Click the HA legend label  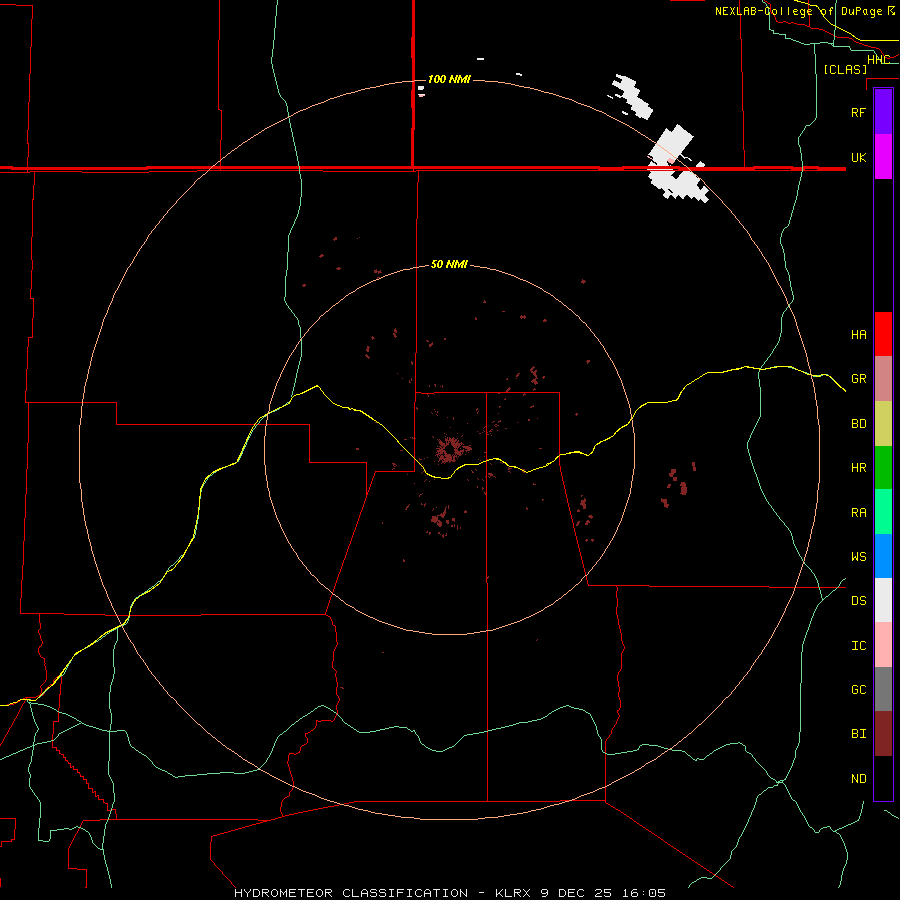pyautogui.click(x=858, y=334)
